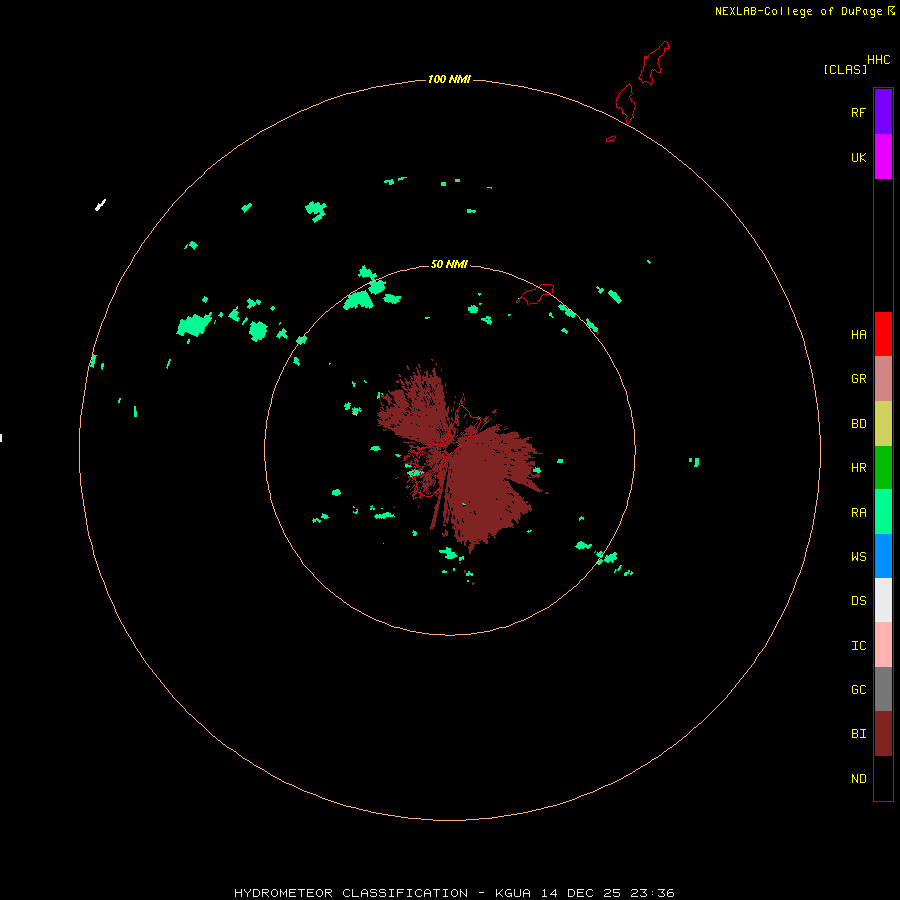Click the brown biological echo cluster at radar center
Image resolution: width=900 pixels, height=900 pixels.
[x=462, y=456]
